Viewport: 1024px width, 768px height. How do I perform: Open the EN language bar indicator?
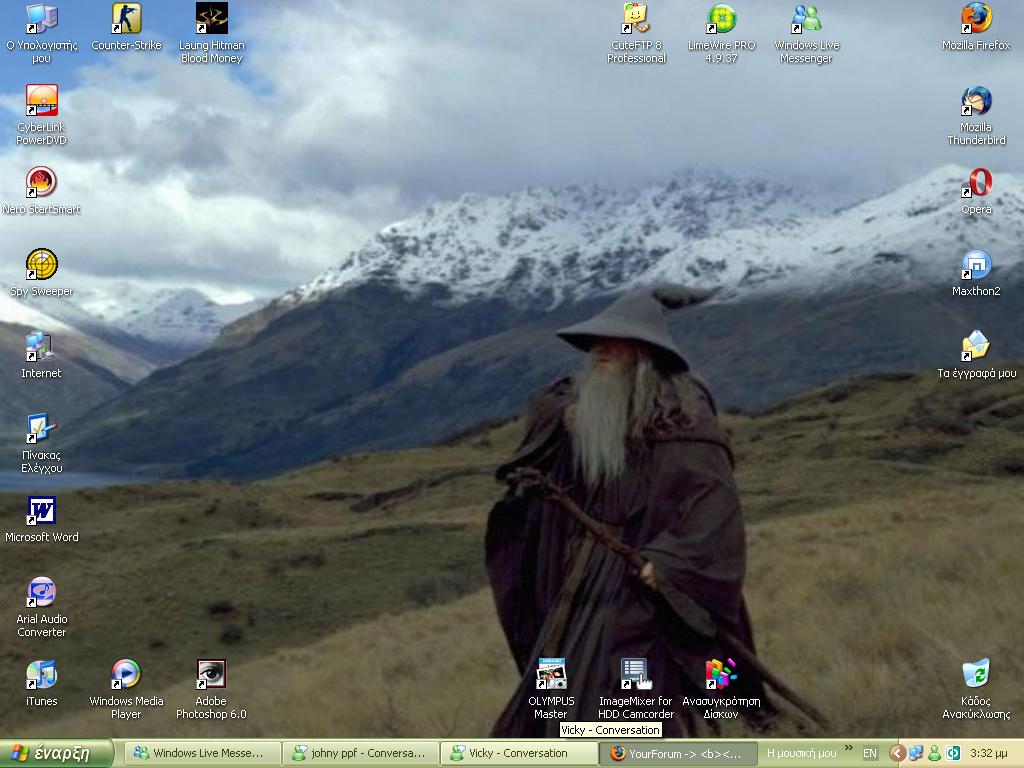click(870, 754)
